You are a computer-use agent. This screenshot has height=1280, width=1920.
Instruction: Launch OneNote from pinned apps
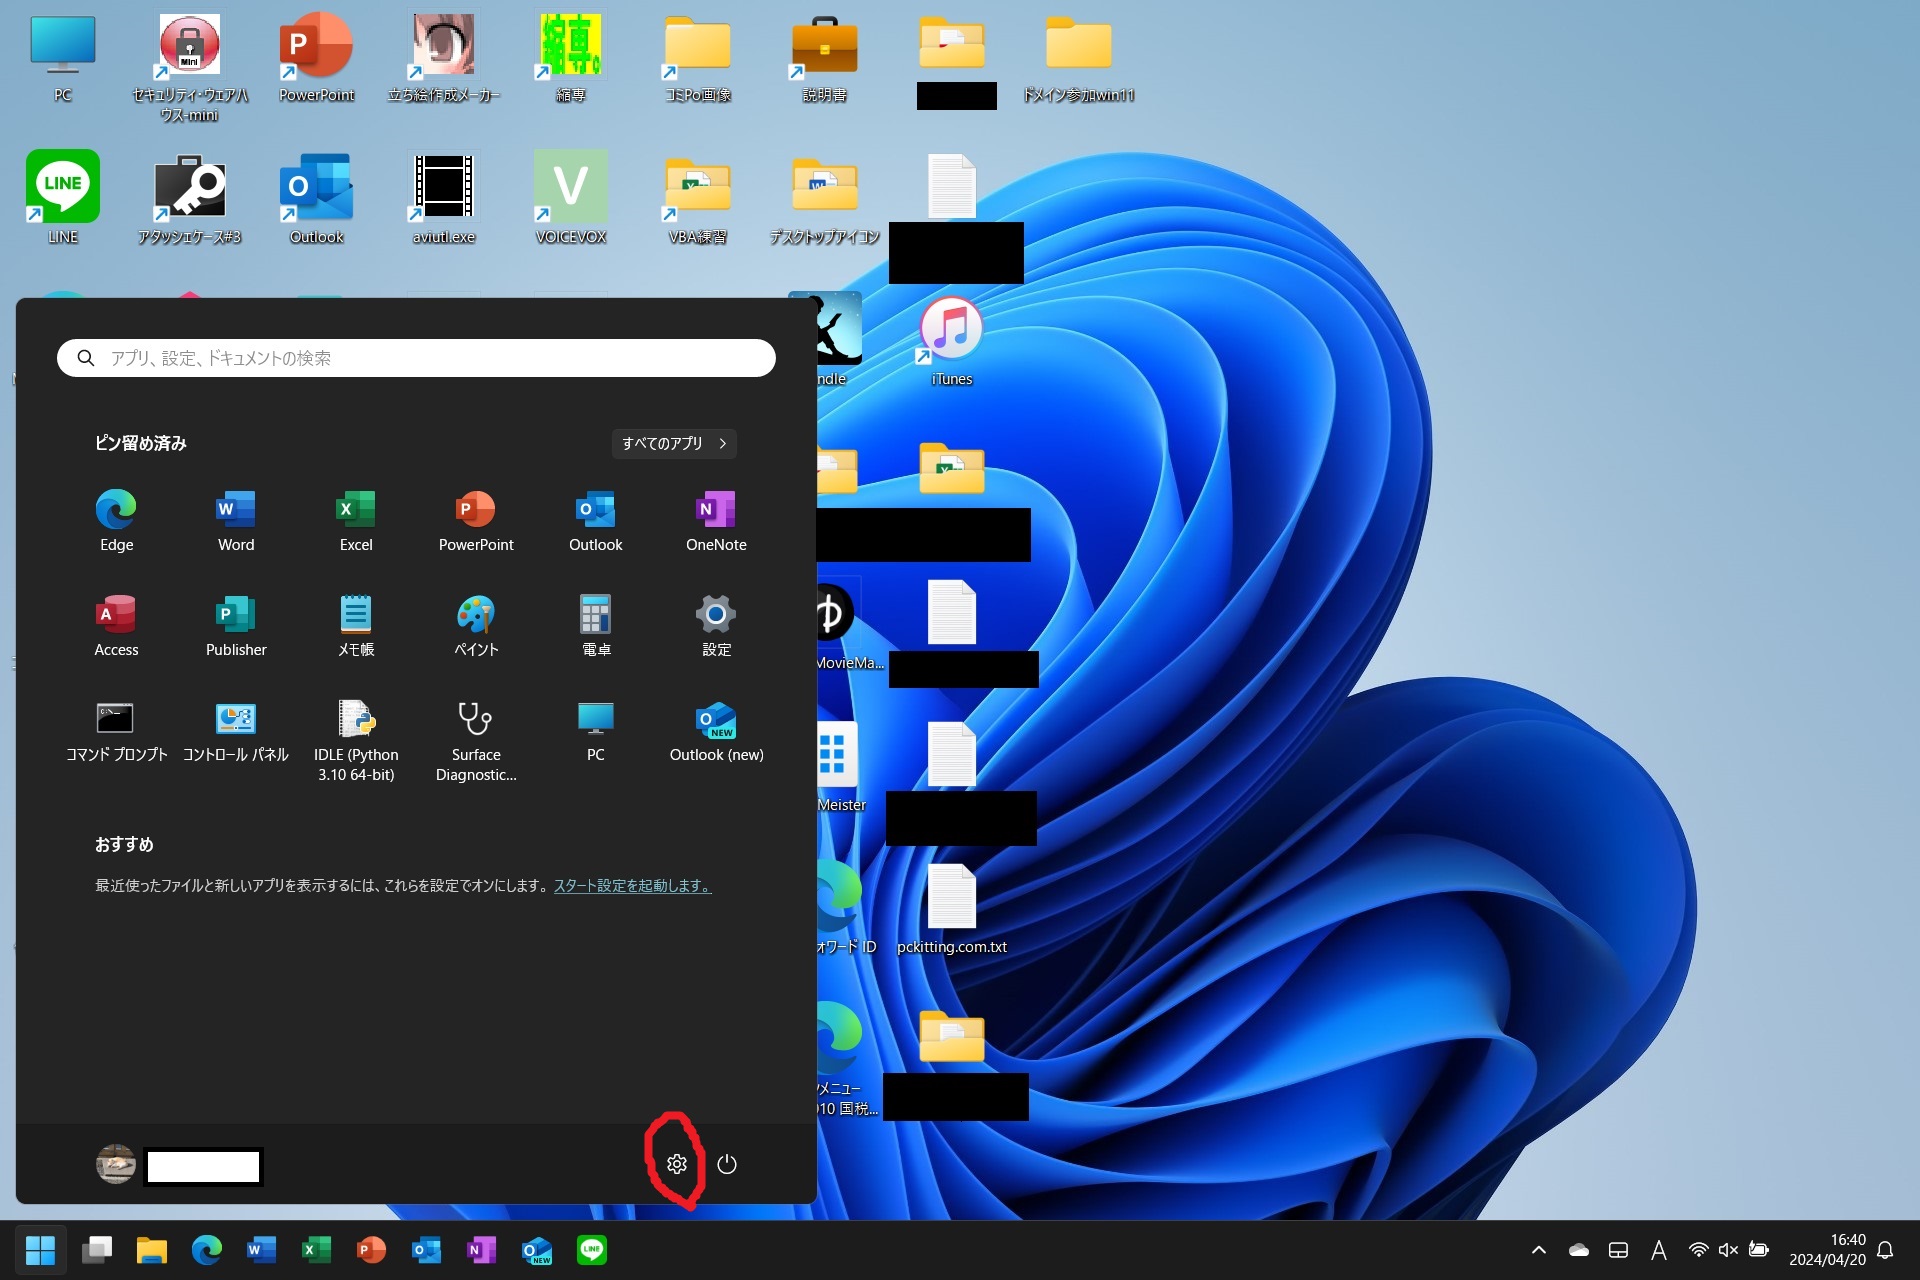716,520
